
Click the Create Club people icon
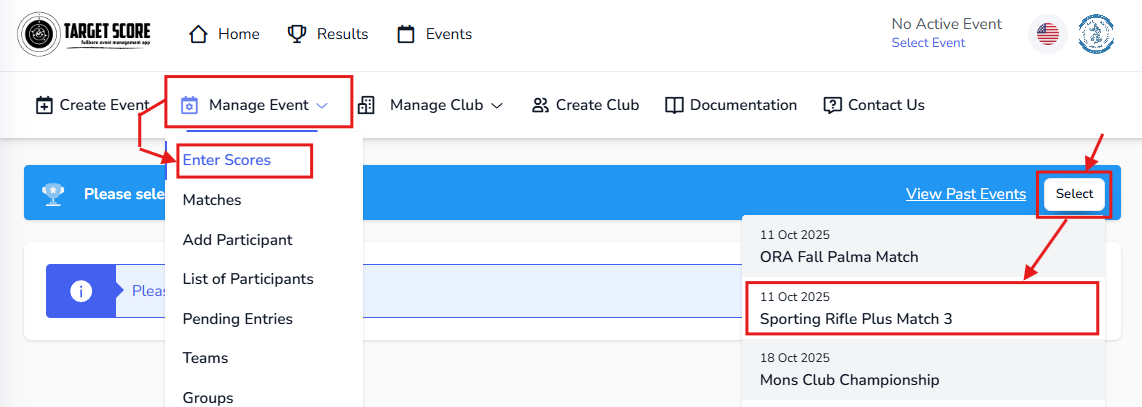pyautogui.click(x=540, y=105)
